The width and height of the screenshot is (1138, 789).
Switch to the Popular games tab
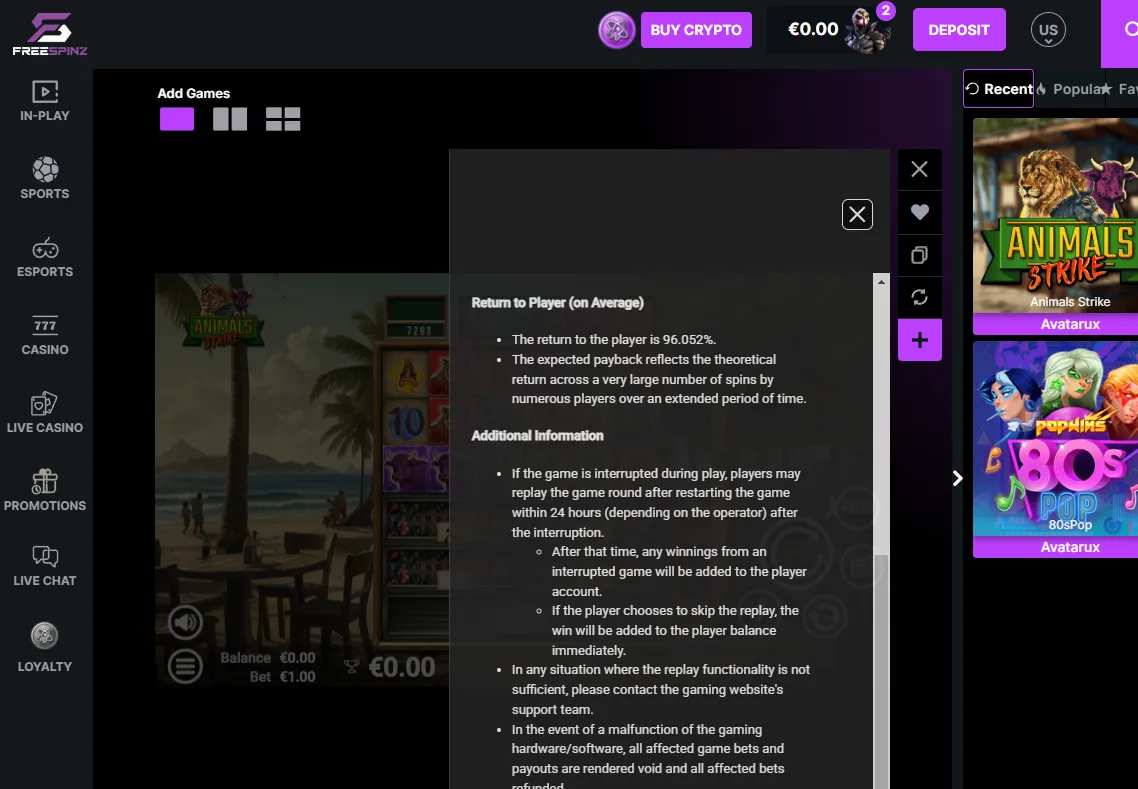tap(1071, 89)
